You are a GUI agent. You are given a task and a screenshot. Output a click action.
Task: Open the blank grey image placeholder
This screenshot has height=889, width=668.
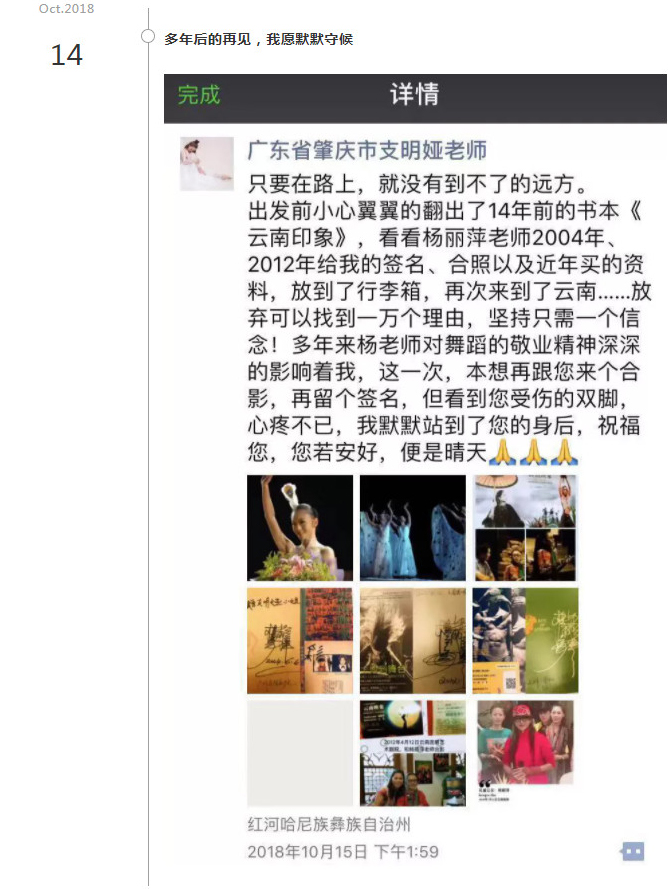click(x=300, y=753)
